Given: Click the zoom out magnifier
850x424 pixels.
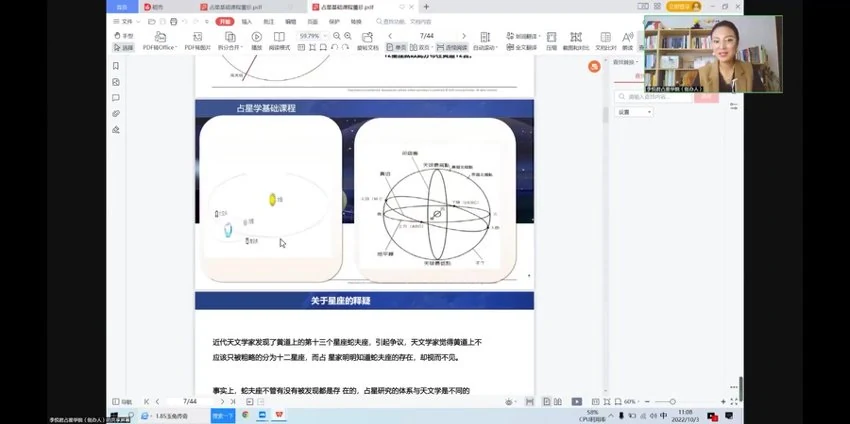Looking at the screenshot, I should [x=337, y=36].
